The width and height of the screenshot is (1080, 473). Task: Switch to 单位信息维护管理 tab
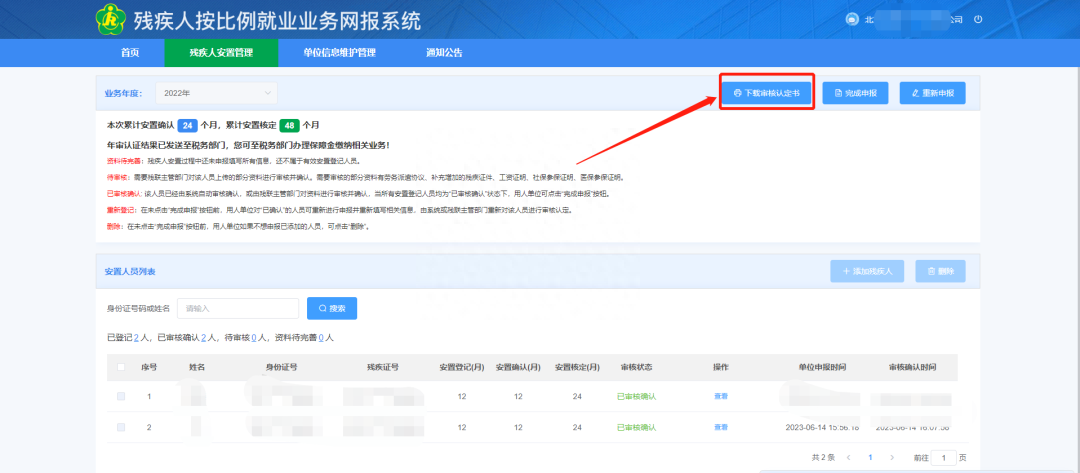[339, 53]
